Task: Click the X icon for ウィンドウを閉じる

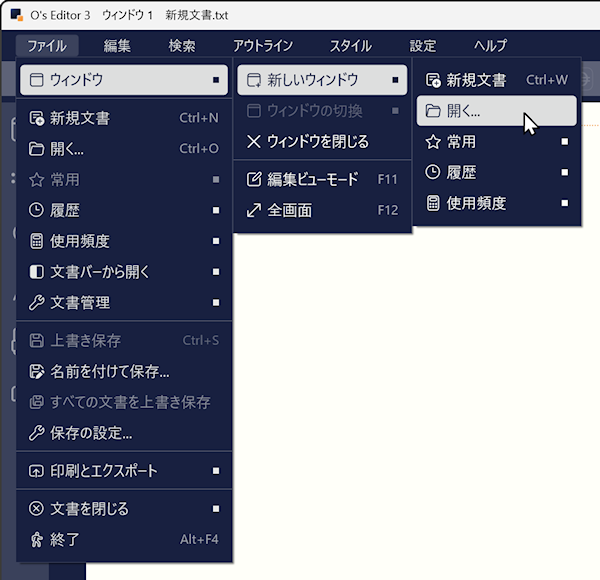Action: (253, 141)
